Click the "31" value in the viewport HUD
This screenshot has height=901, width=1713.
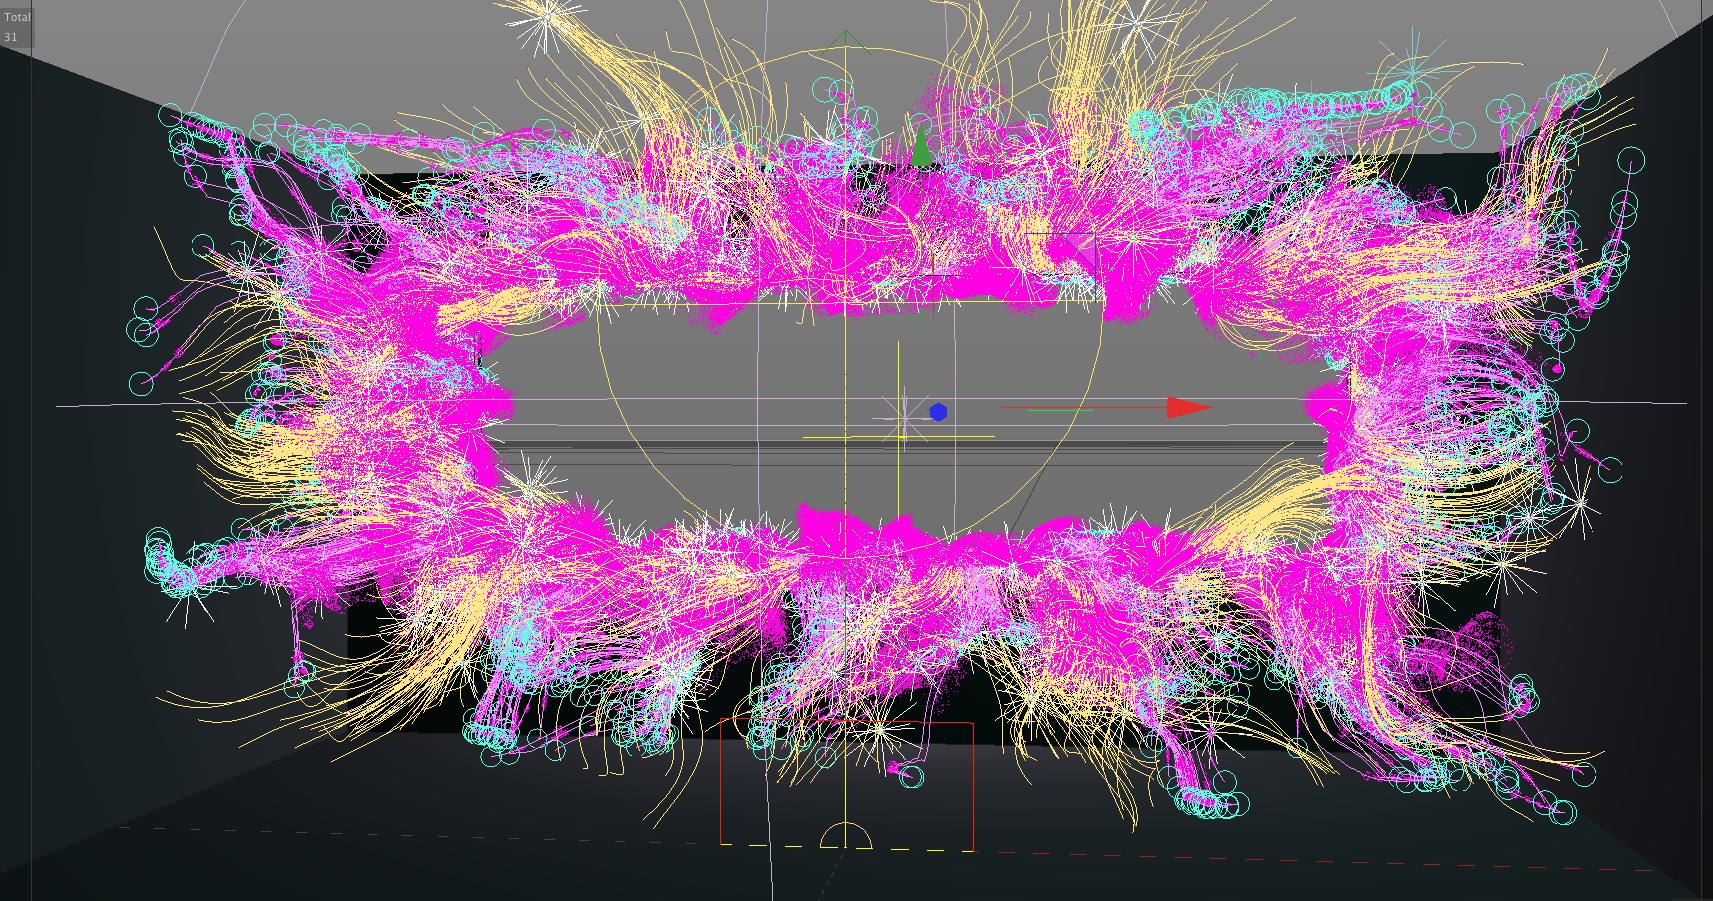click(11, 37)
